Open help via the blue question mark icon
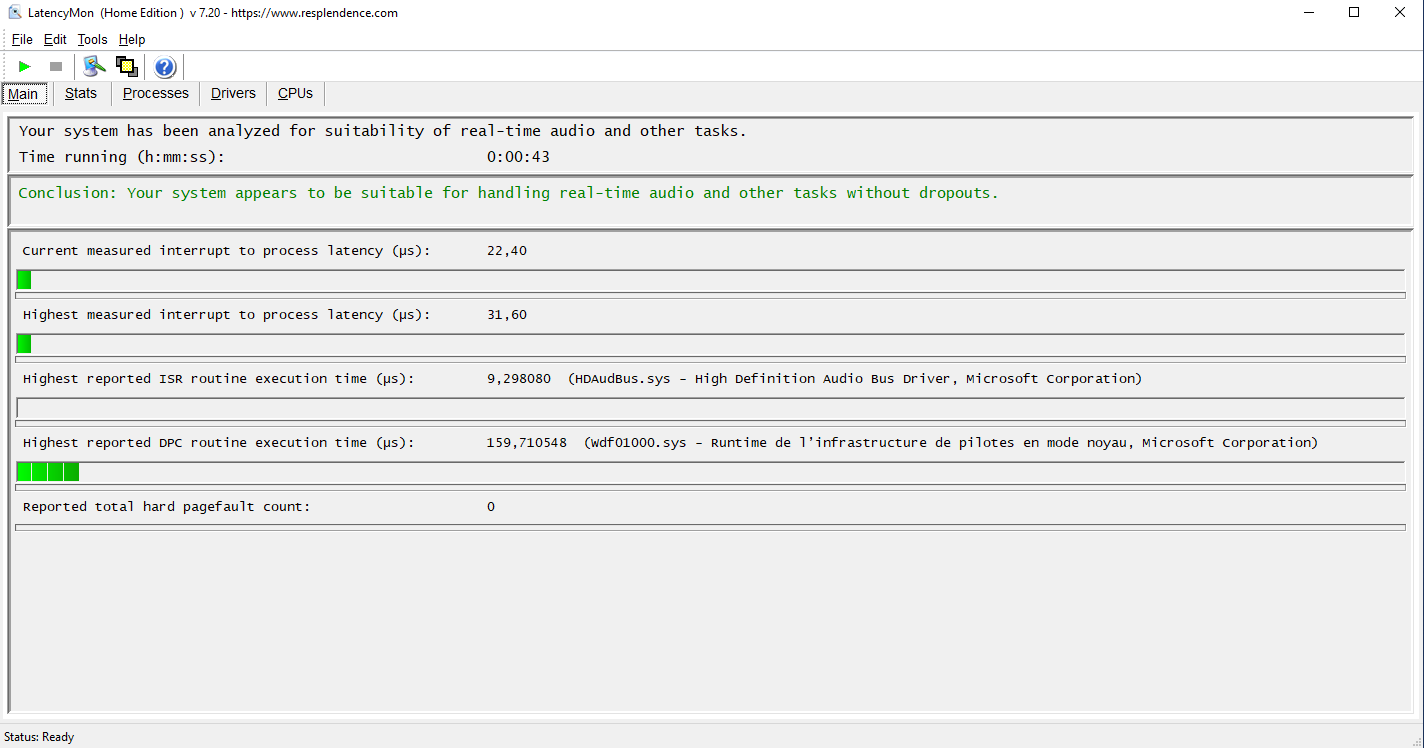Image resolution: width=1424 pixels, height=748 pixels. coord(165,67)
